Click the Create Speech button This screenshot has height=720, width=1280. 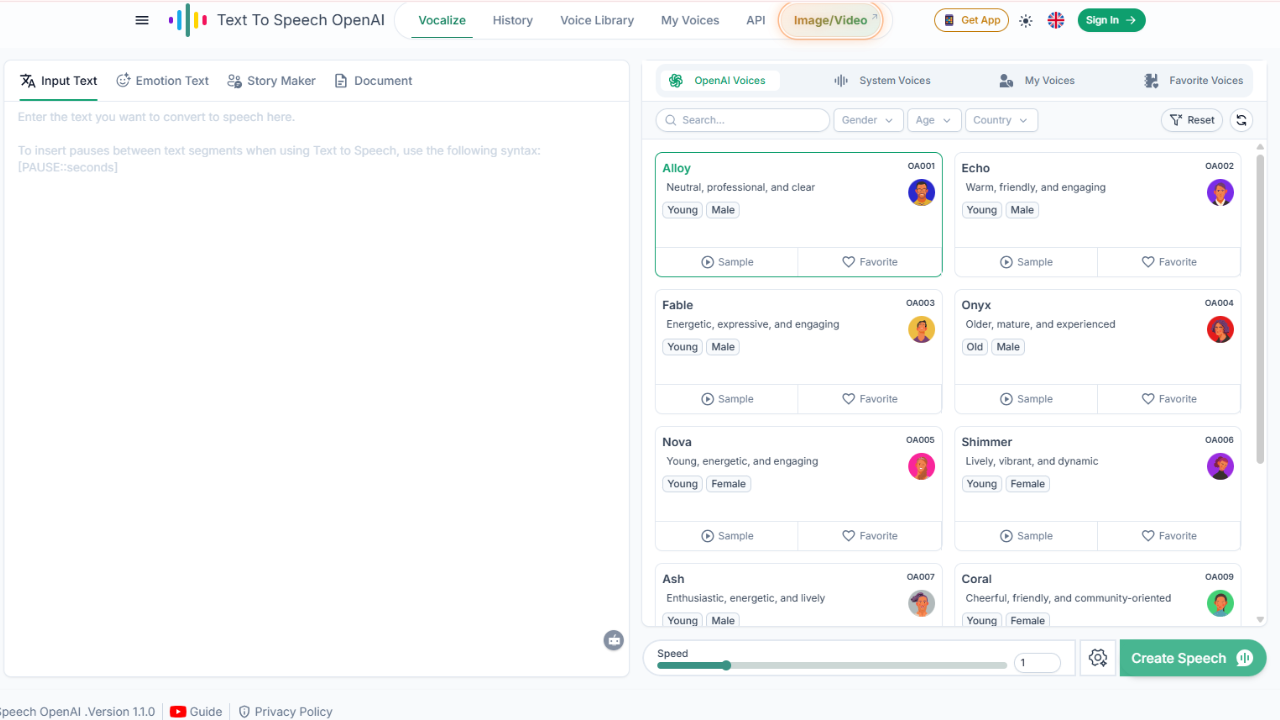(1193, 658)
